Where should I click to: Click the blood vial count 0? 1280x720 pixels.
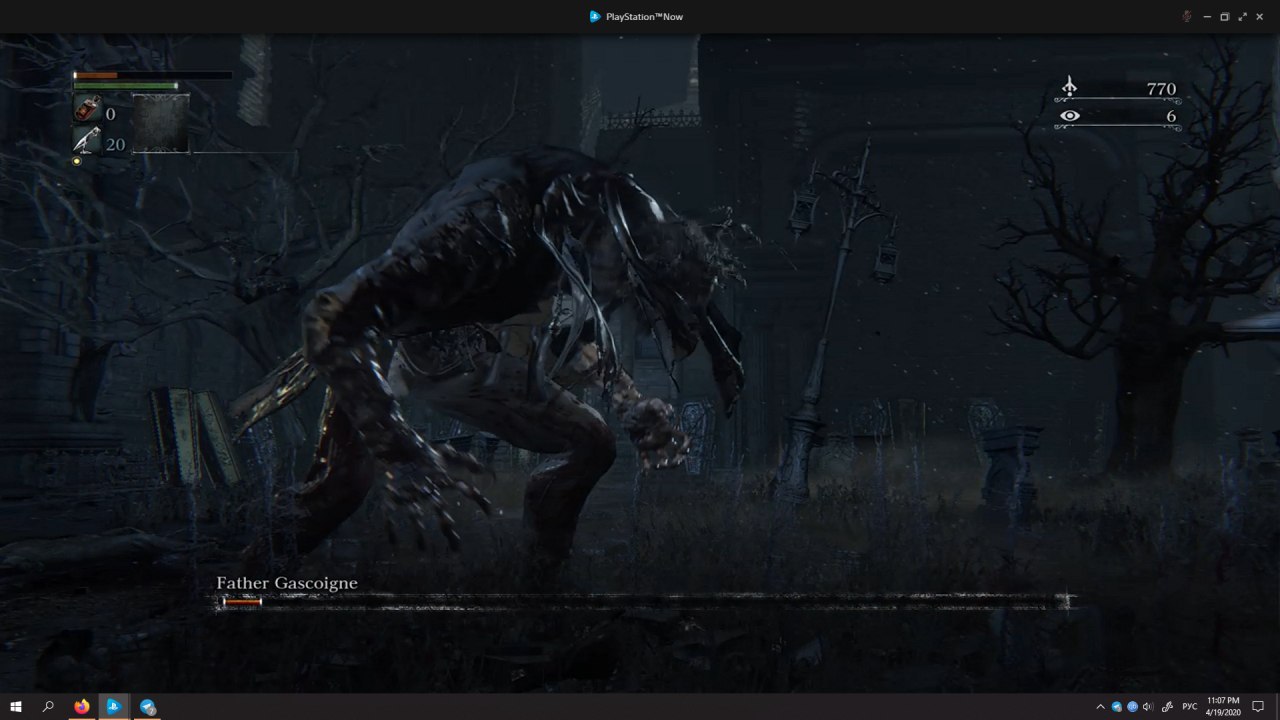(x=111, y=114)
